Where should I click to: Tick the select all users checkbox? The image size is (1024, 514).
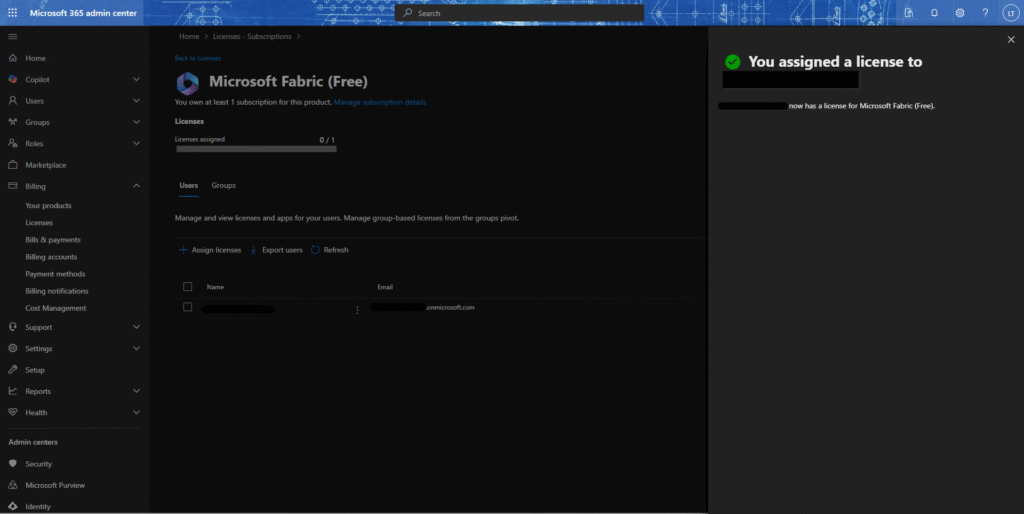tap(187, 287)
